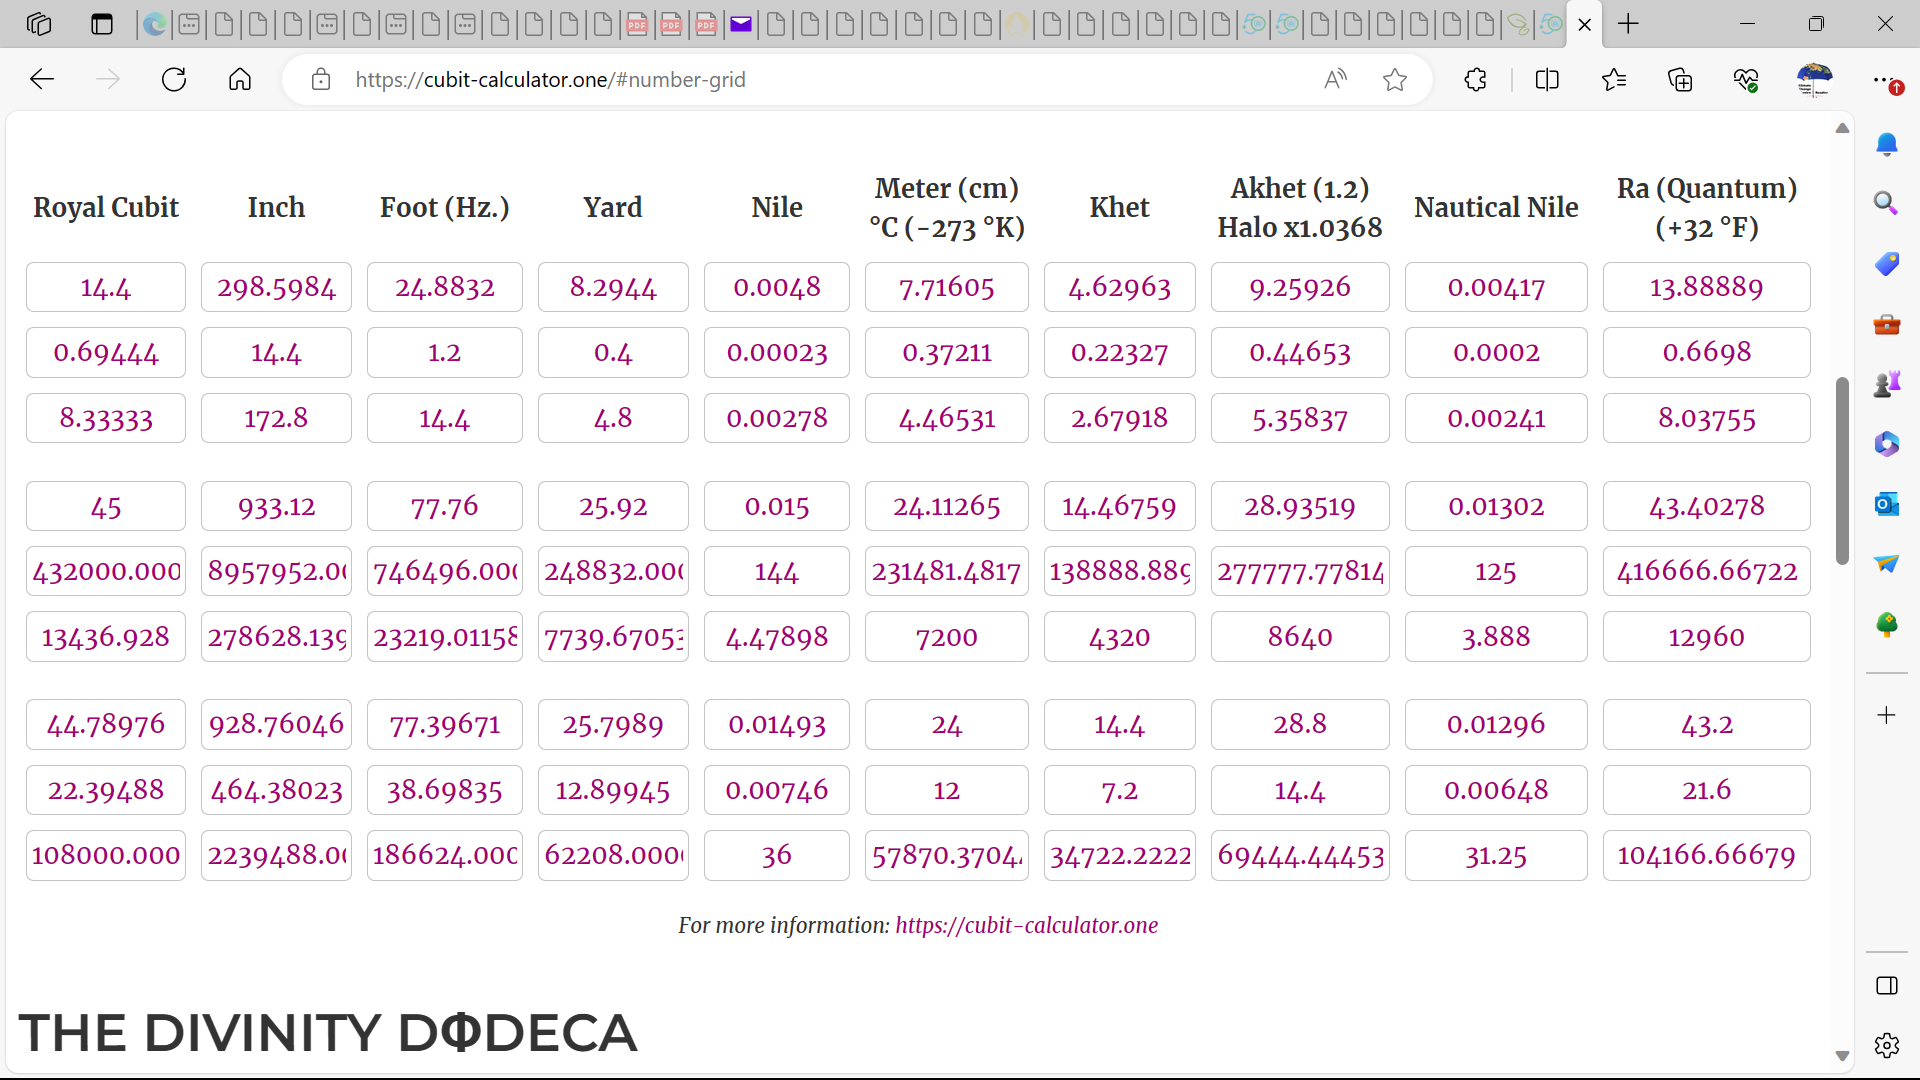Click Read aloud icon in address bar
Screen dimensions: 1920x1080
click(1335, 80)
